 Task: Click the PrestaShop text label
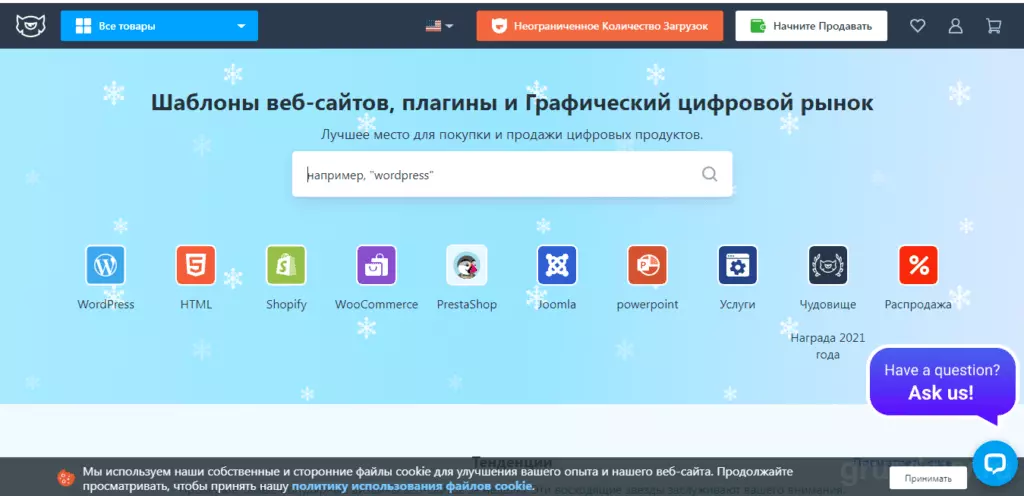(x=467, y=305)
